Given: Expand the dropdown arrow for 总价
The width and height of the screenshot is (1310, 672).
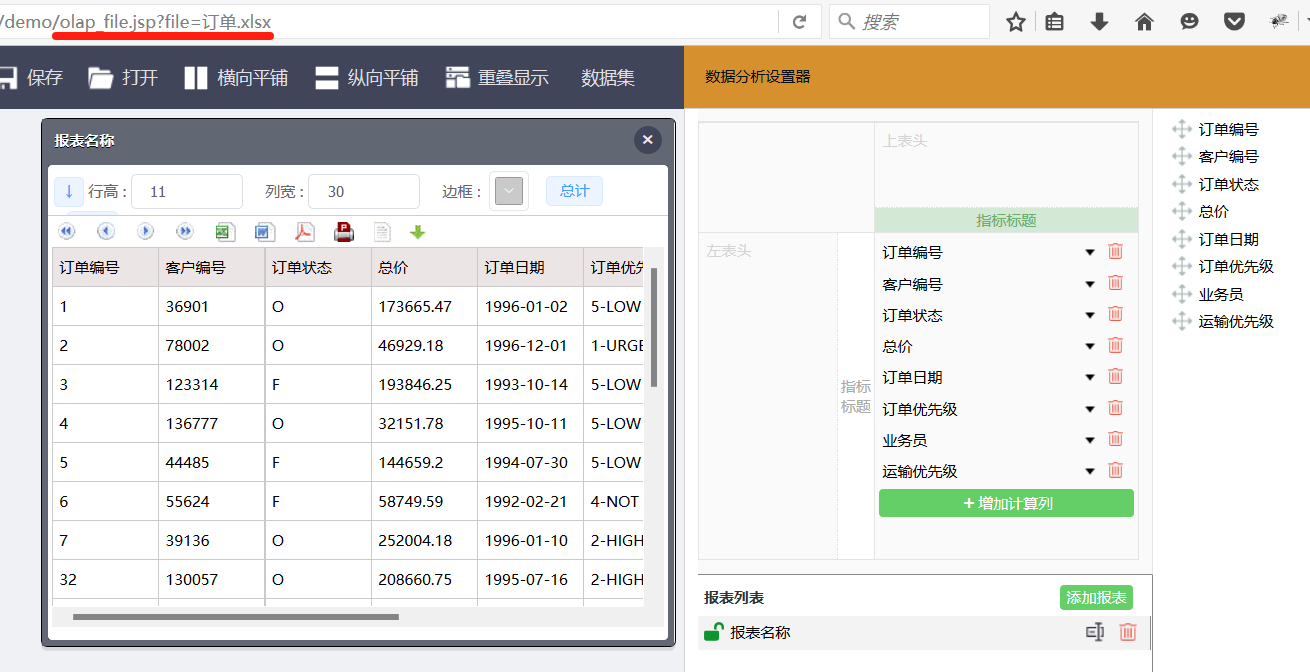Looking at the screenshot, I should click(1090, 347).
